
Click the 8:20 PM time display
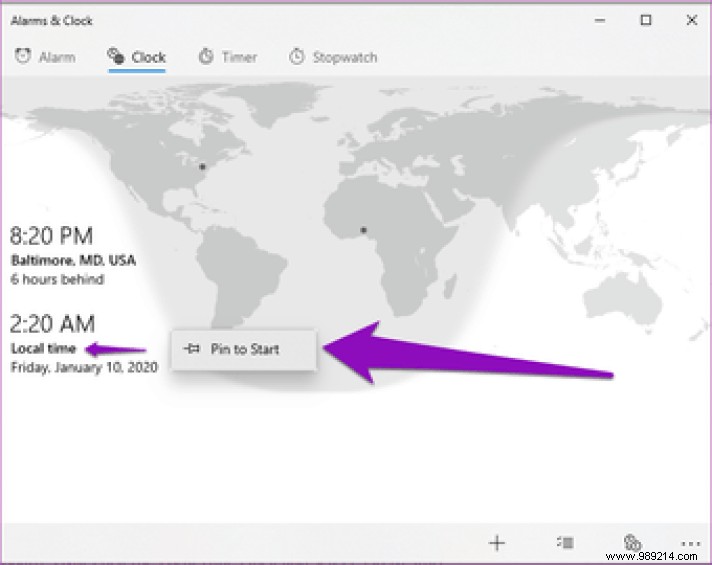point(51,236)
